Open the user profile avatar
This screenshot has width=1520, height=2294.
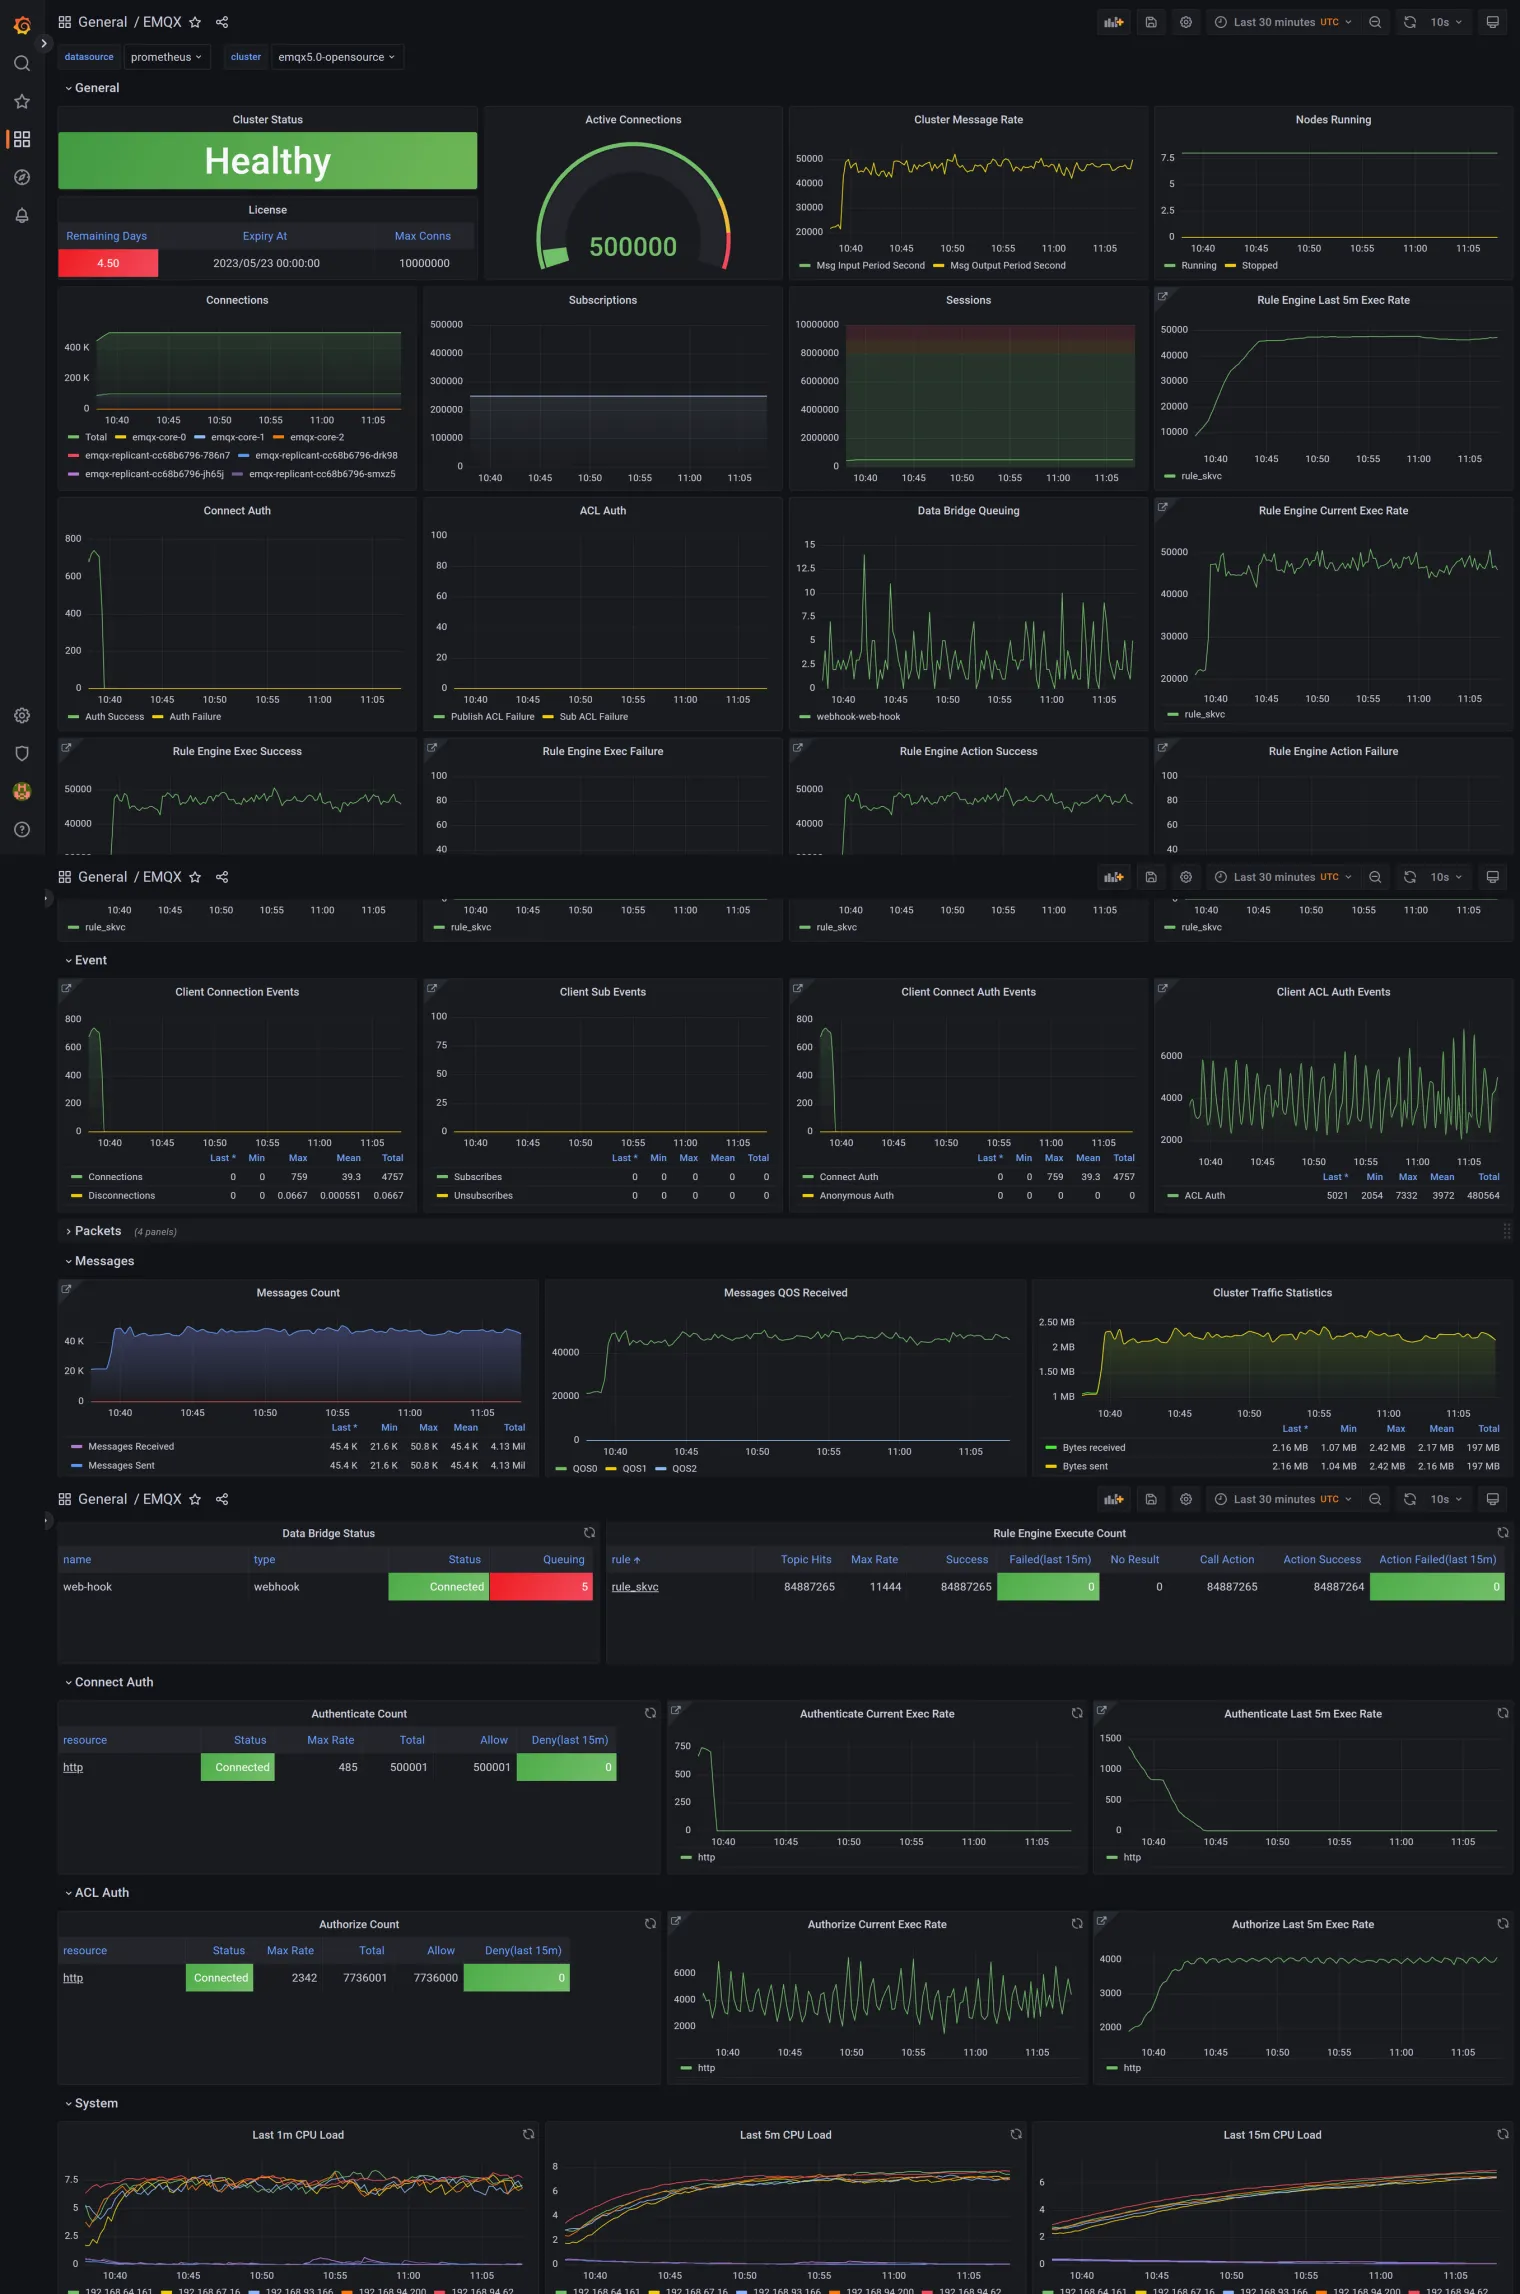[22, 791]
